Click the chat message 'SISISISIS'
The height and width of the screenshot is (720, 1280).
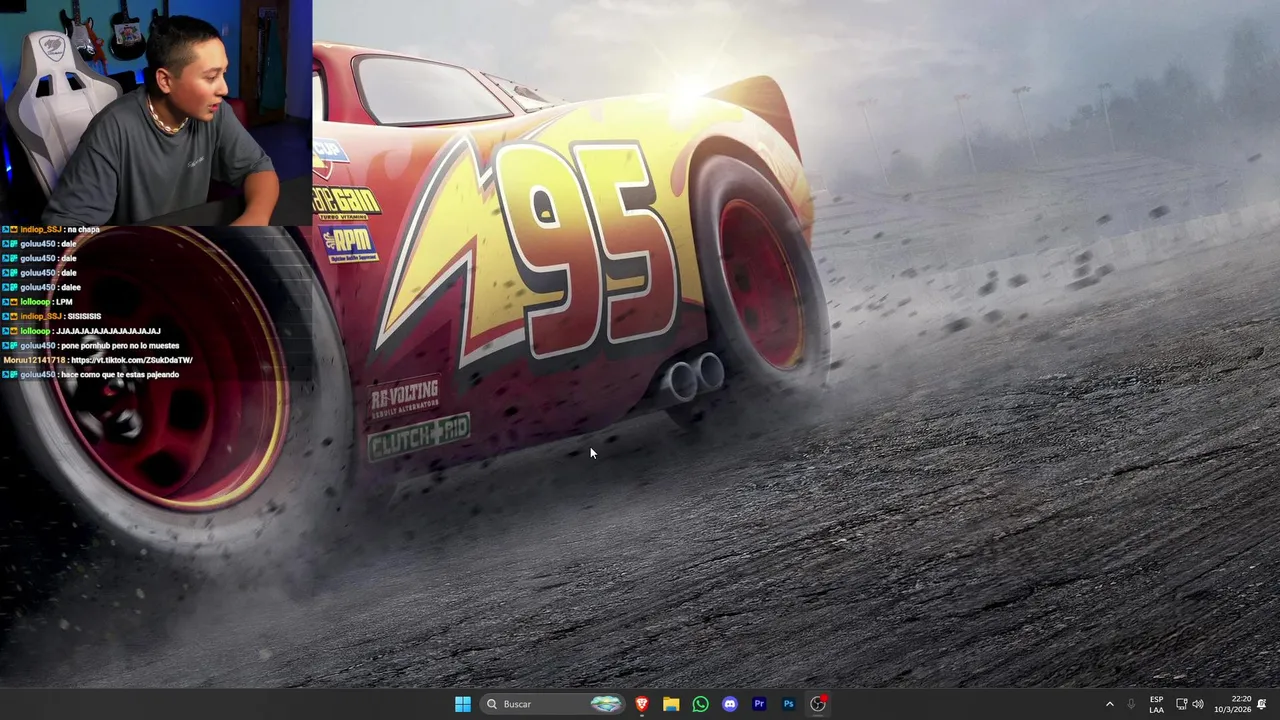coord(84,316)
